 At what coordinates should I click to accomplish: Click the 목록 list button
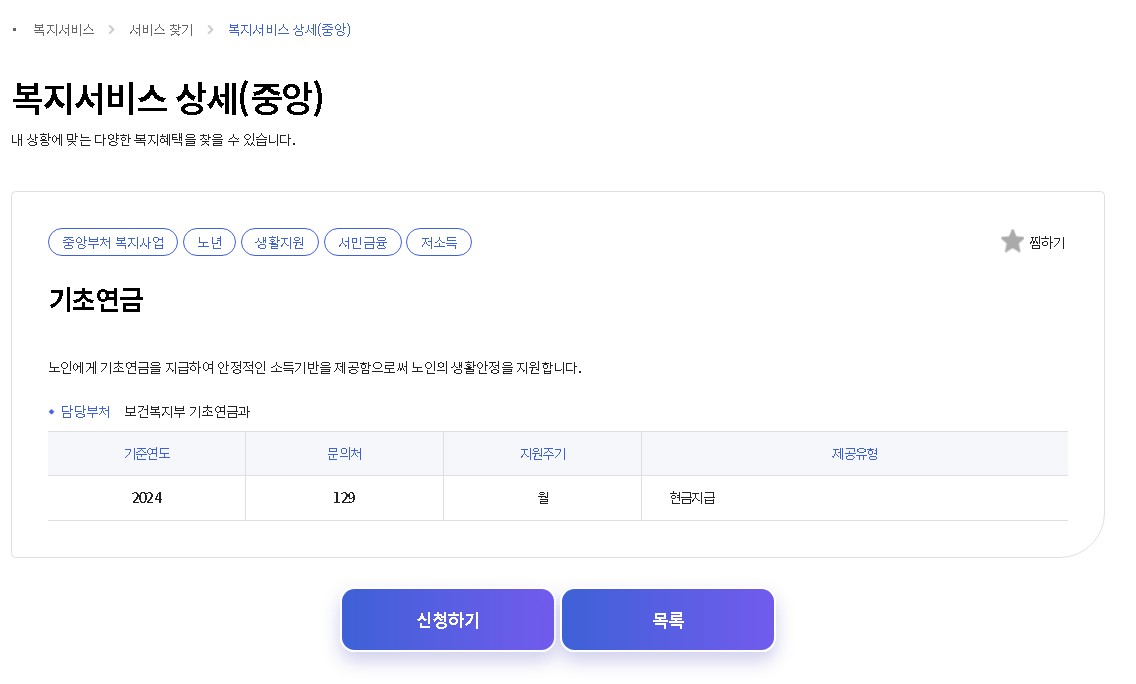tap(667, 619)
